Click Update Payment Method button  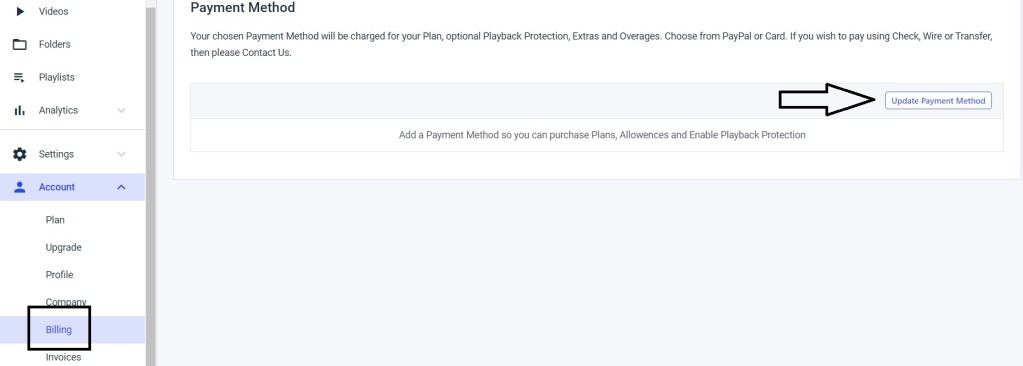pyautogui.click(x=938, y=101)
